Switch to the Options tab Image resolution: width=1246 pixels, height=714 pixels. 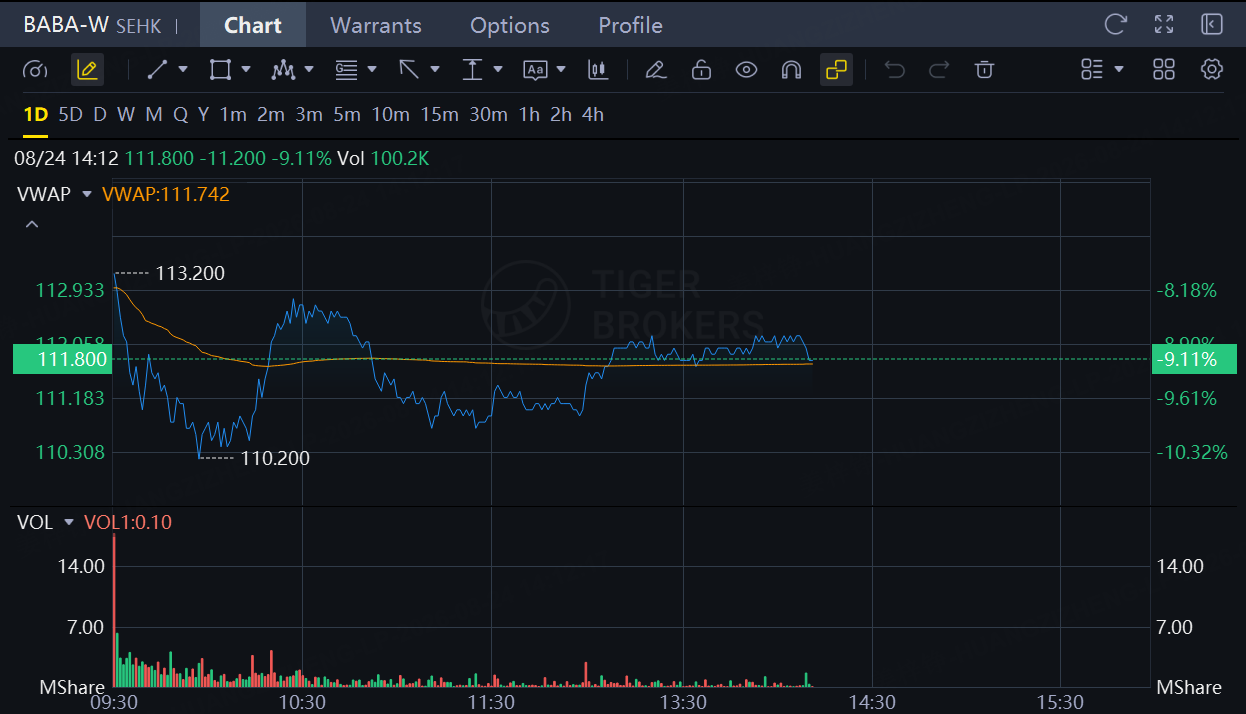click(510, 25)
